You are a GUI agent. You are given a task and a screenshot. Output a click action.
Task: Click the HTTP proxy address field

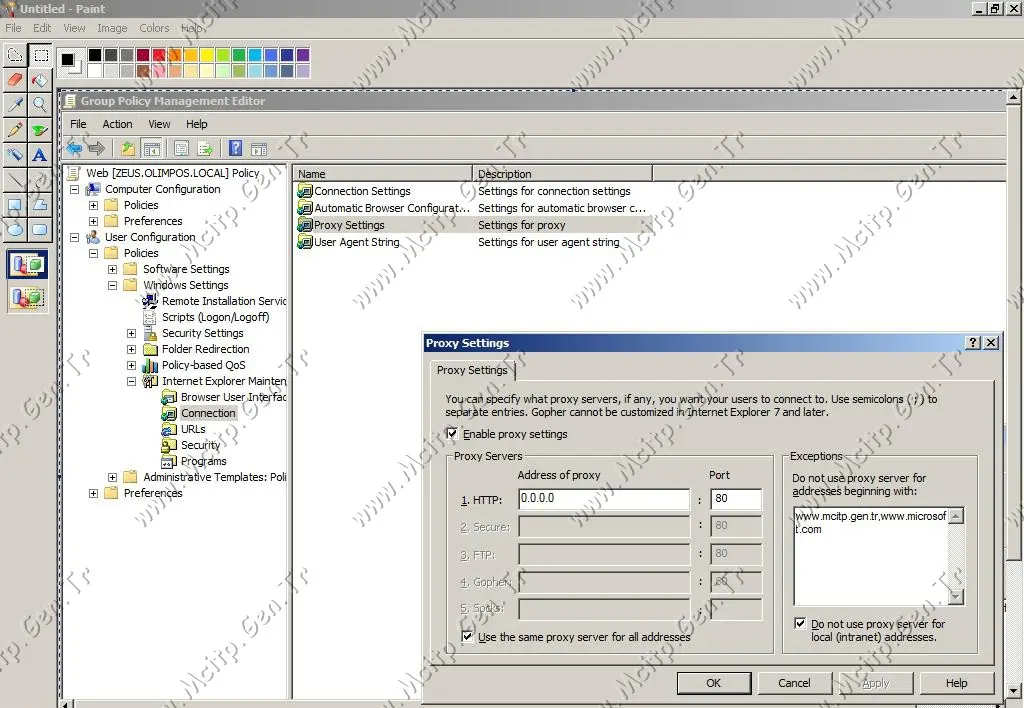point(604,499)
